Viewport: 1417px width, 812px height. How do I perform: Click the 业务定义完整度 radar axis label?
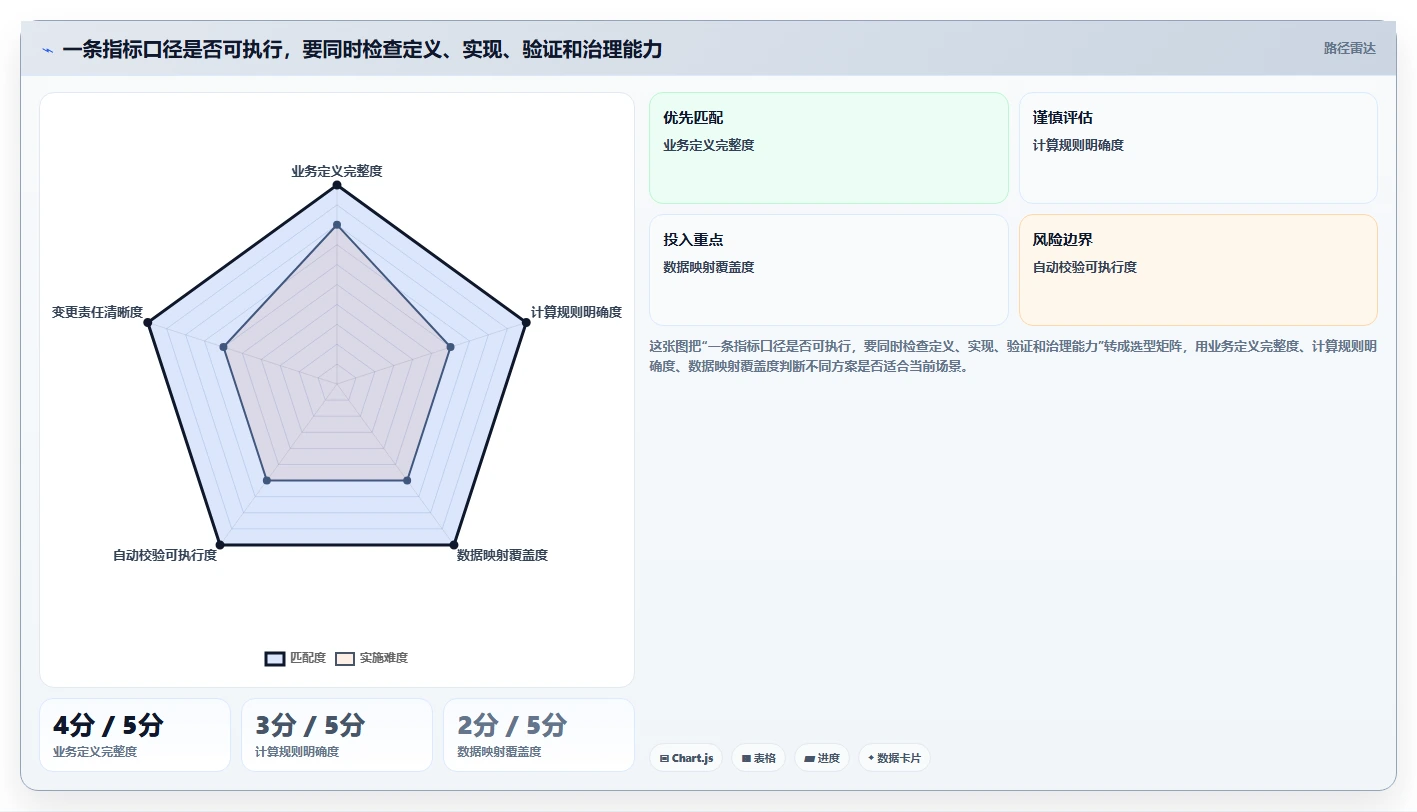tap(337, 171)
